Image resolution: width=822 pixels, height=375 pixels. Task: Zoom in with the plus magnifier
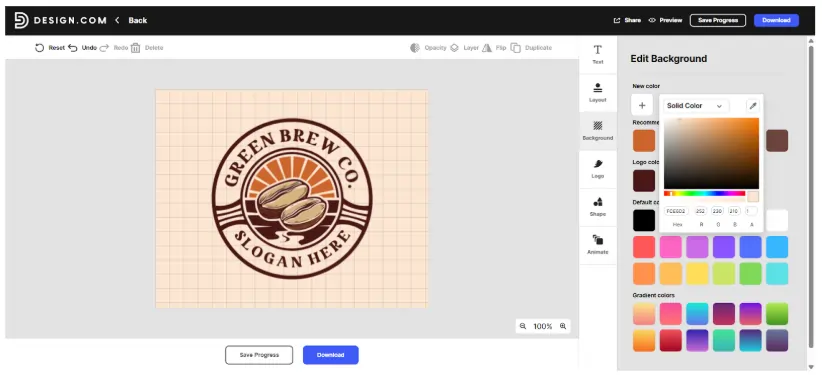pos(563,326)
